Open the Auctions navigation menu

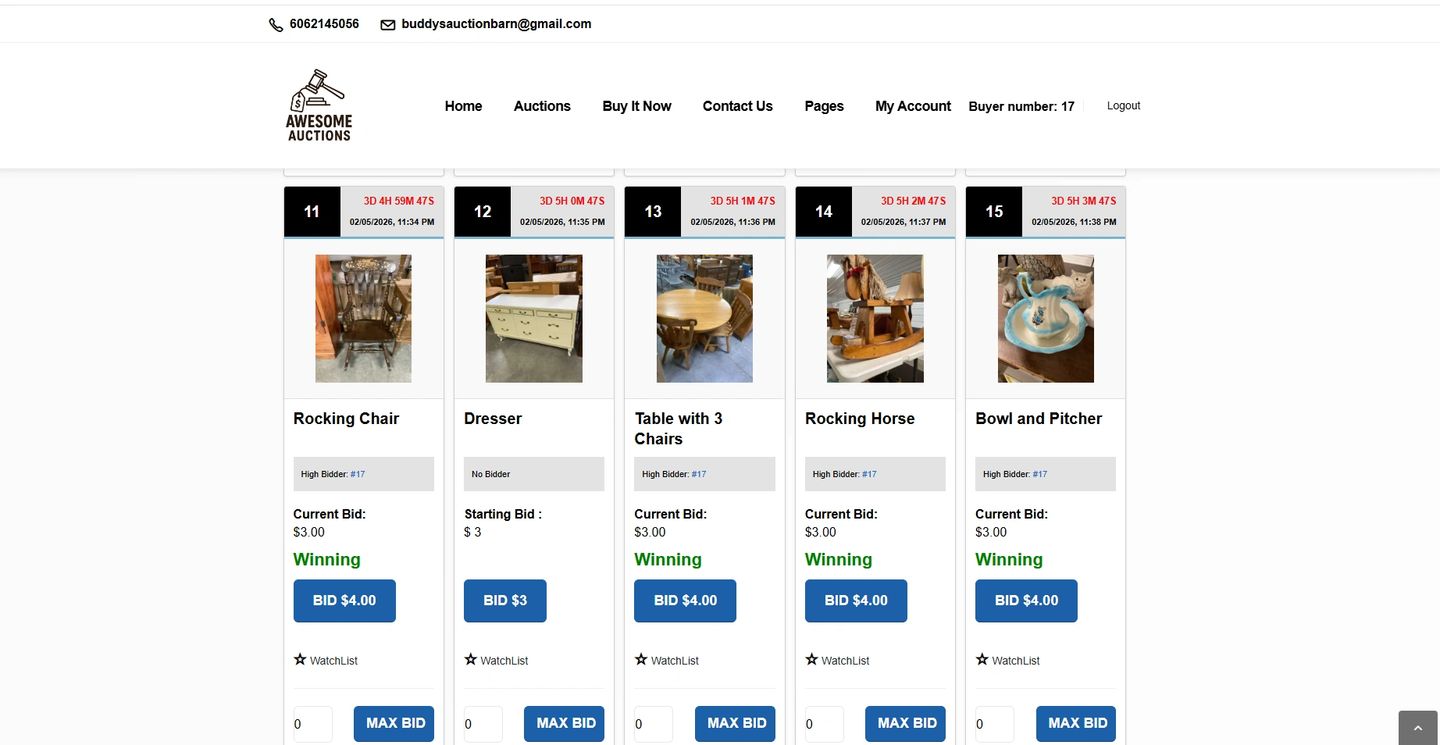(541, 105)
